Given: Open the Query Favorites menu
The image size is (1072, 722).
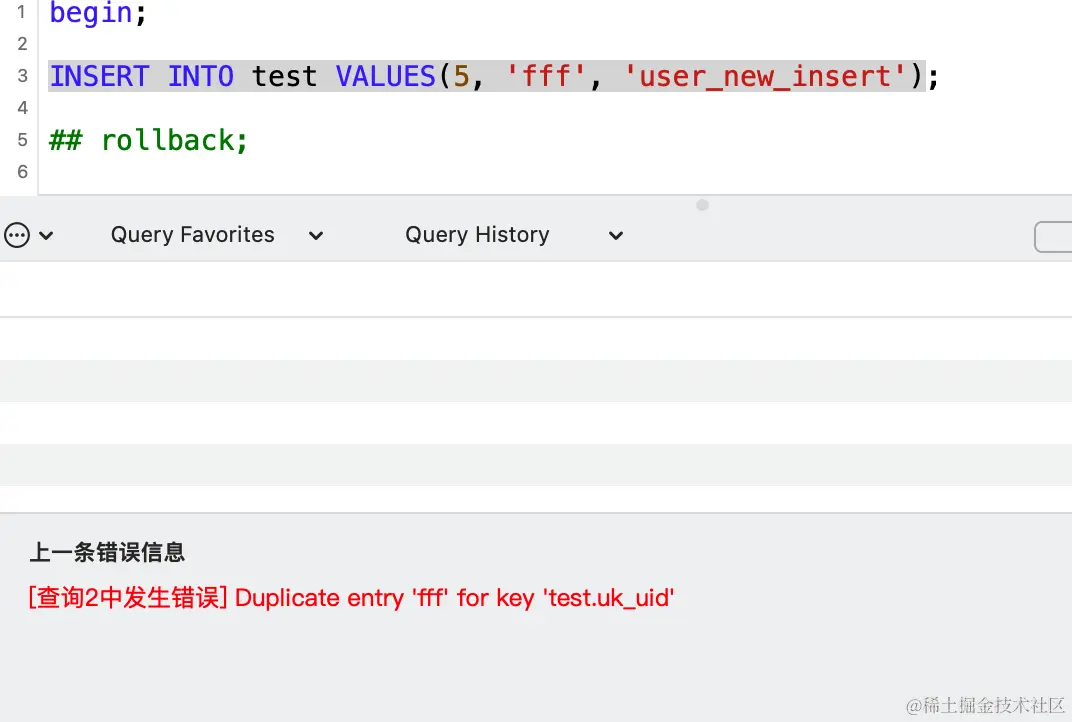Looking at the screenshot, I should (193, 235).
